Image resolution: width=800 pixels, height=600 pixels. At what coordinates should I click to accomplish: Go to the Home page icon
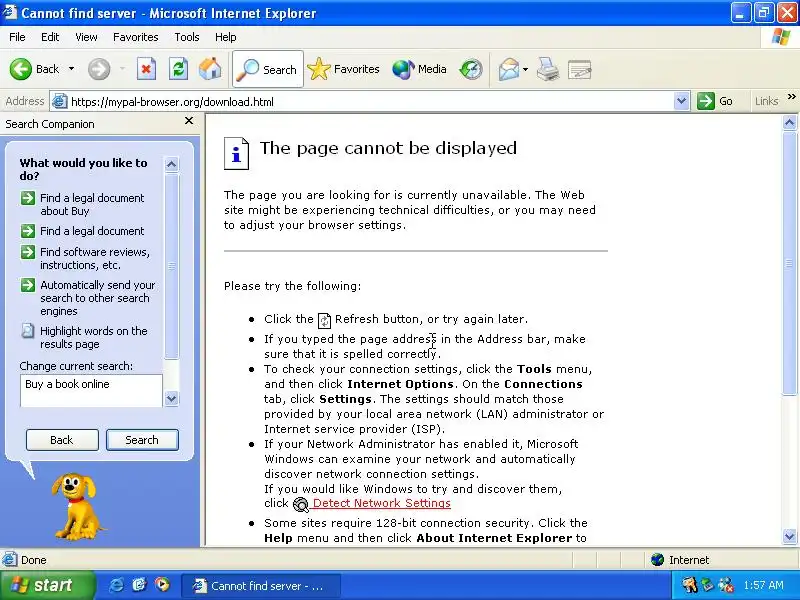click(210, 69)
